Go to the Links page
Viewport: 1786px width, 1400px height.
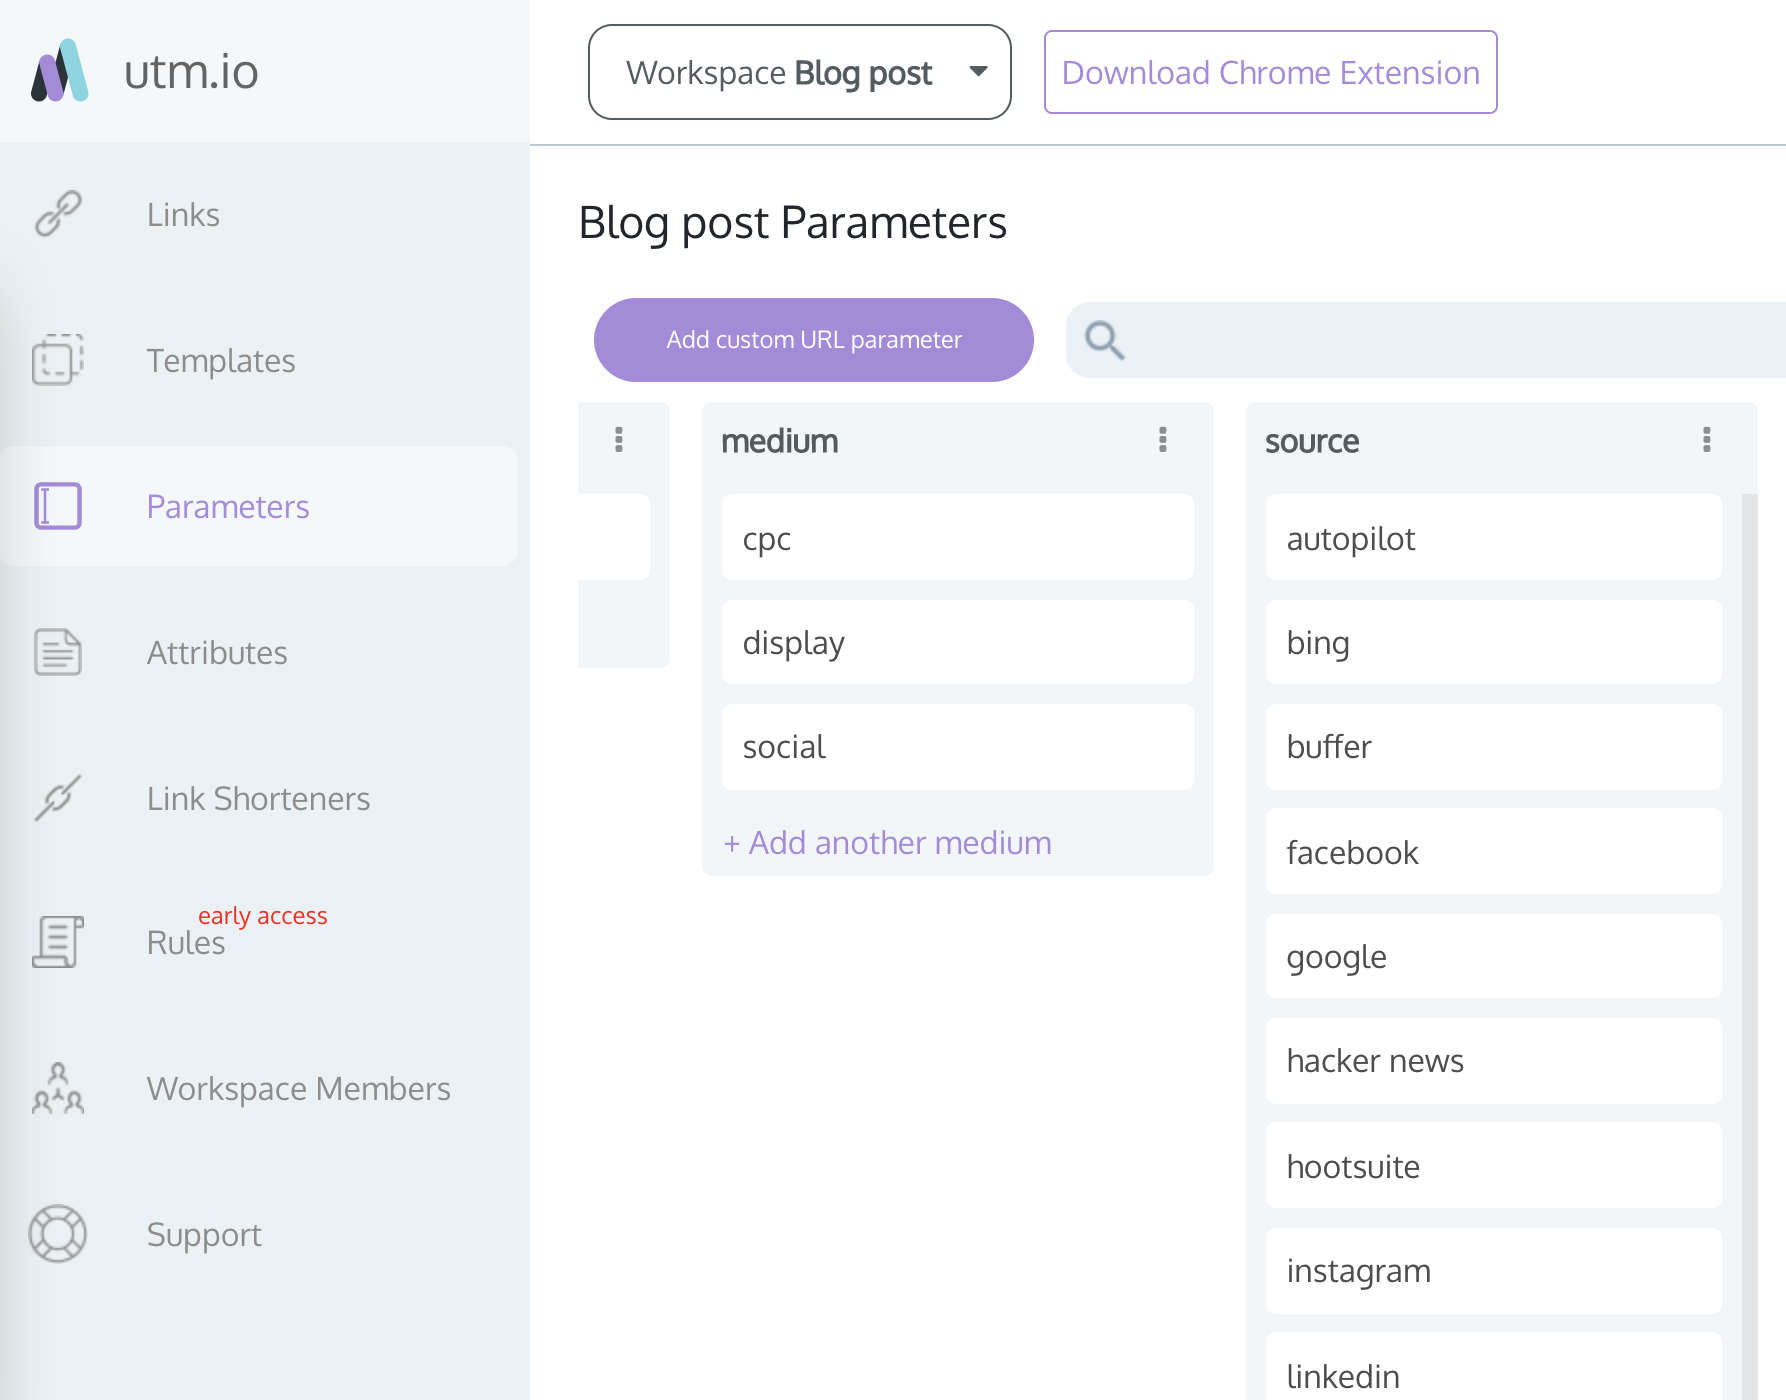tap(183, 214)
